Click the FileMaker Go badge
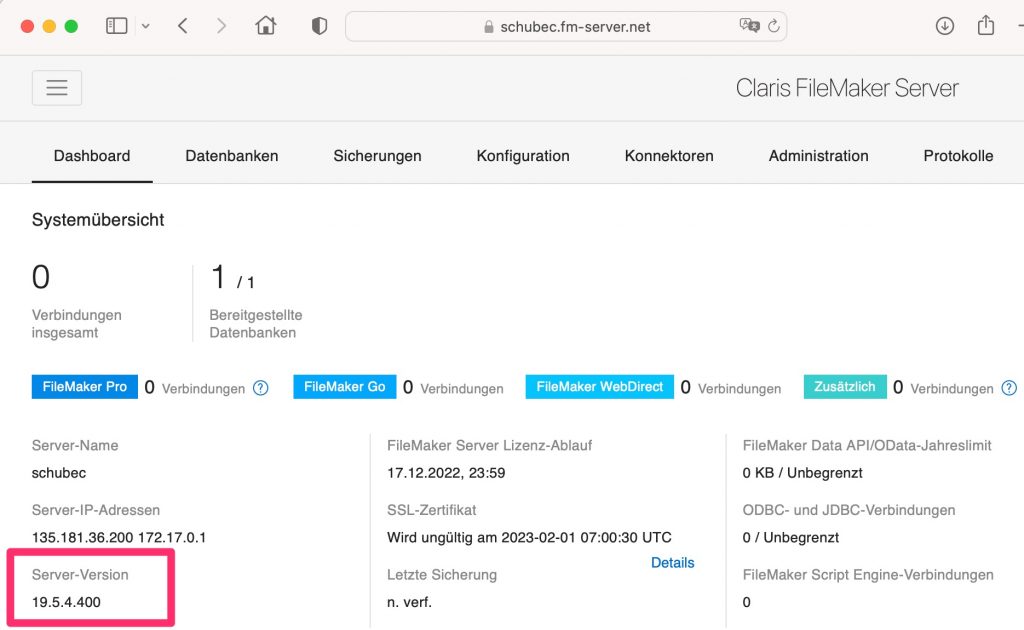 (x=345, y=386)
